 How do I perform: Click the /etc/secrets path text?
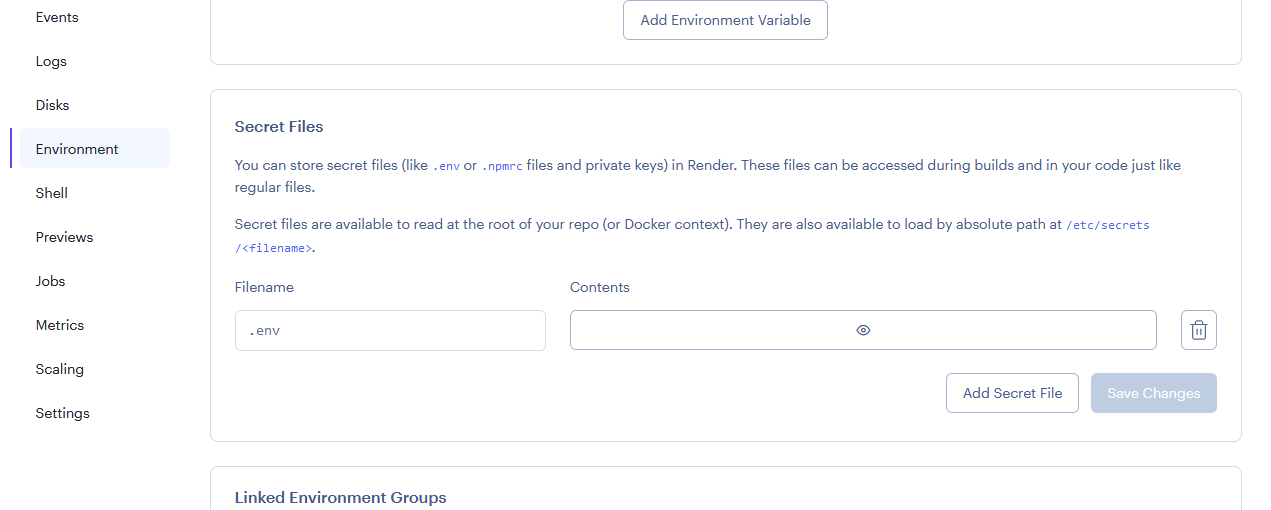(1107, 225)
